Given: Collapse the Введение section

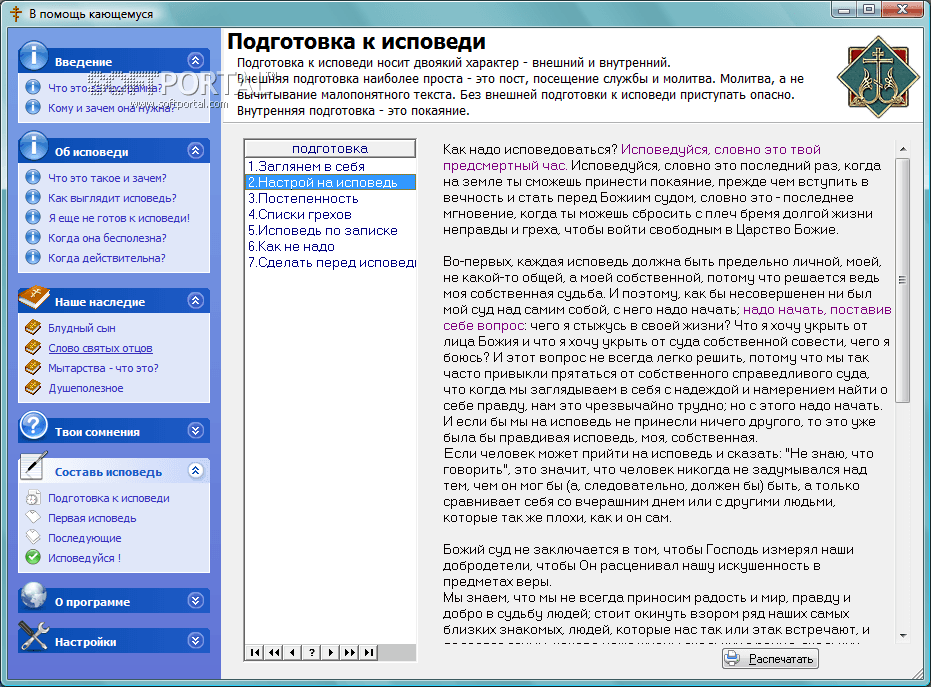Looking at the screenshot, I should click(x=195, y=62).
